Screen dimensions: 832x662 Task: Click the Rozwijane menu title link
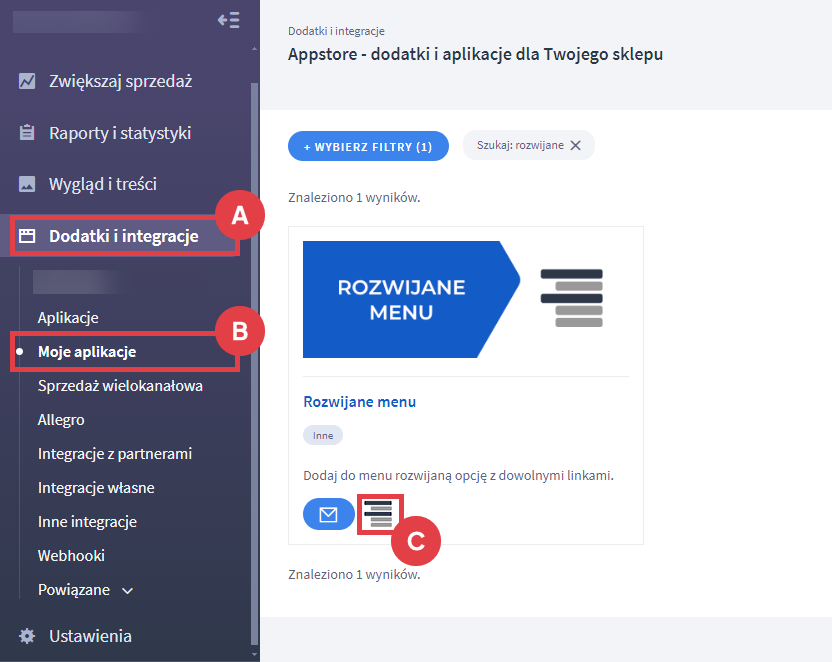(x=359, y=402)
